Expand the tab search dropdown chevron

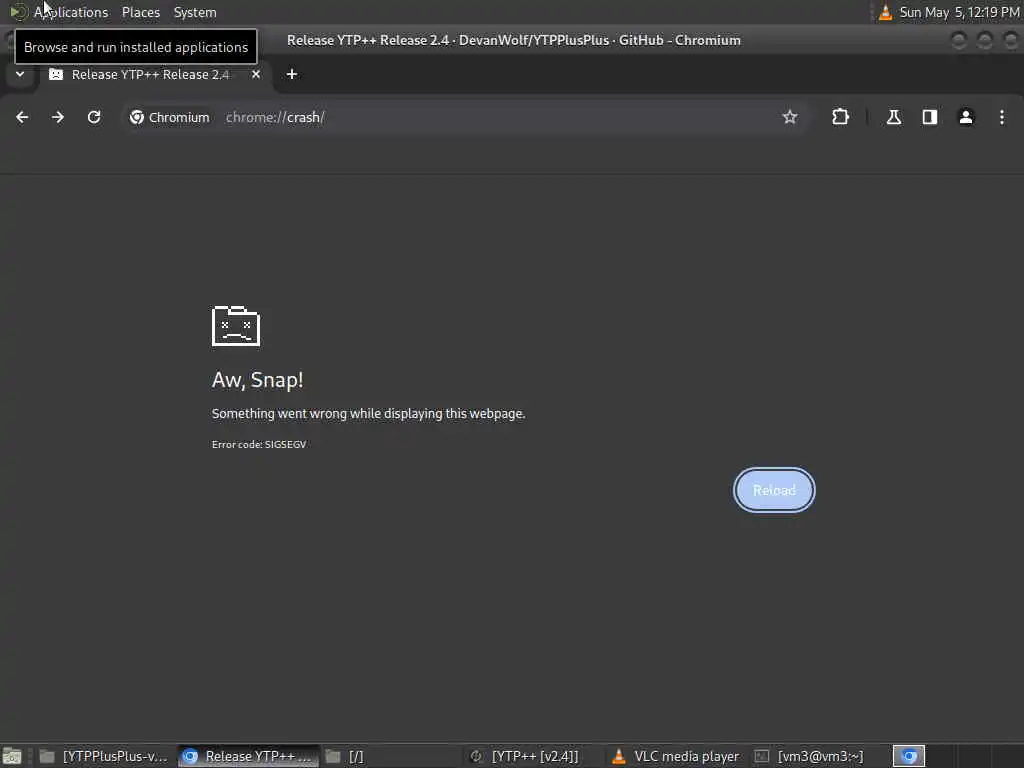(x=20, y=74)
